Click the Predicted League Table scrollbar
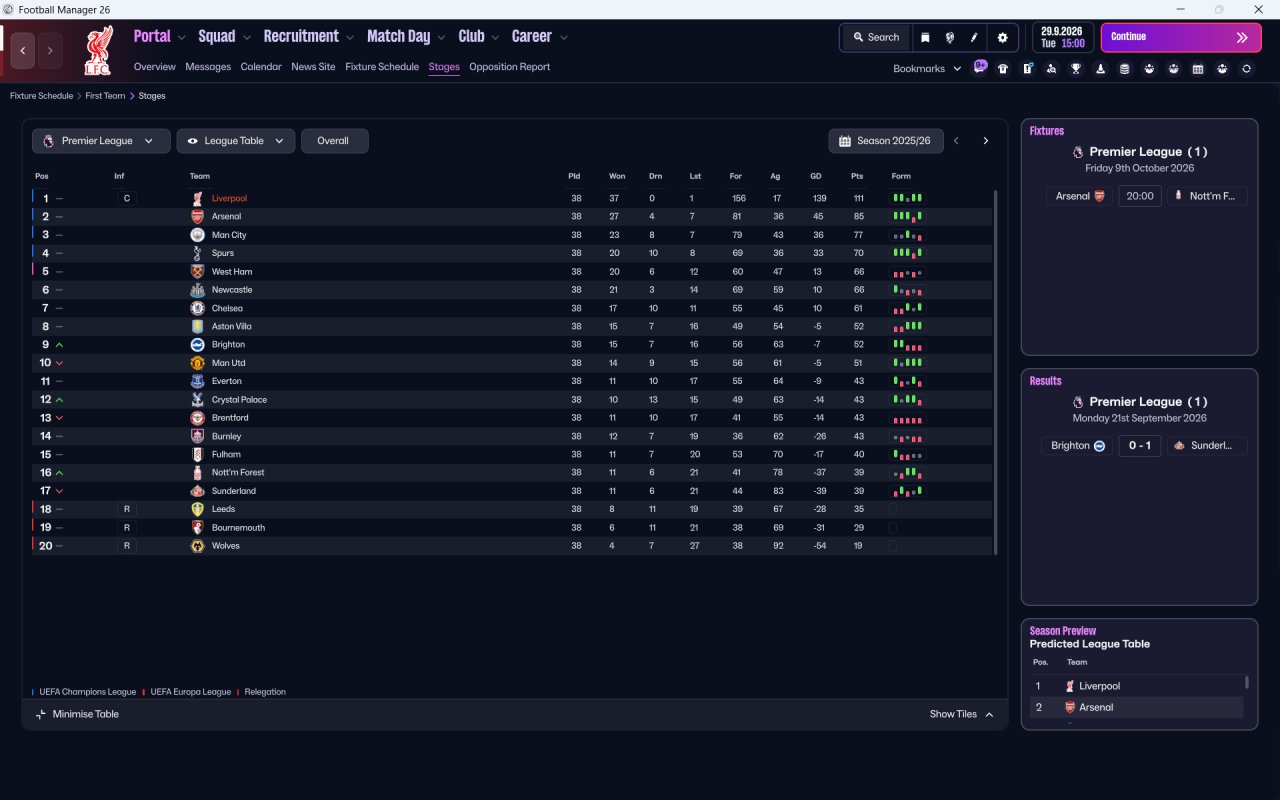Viewport: 1280px width, 800px height. [x=1246, y=683]
